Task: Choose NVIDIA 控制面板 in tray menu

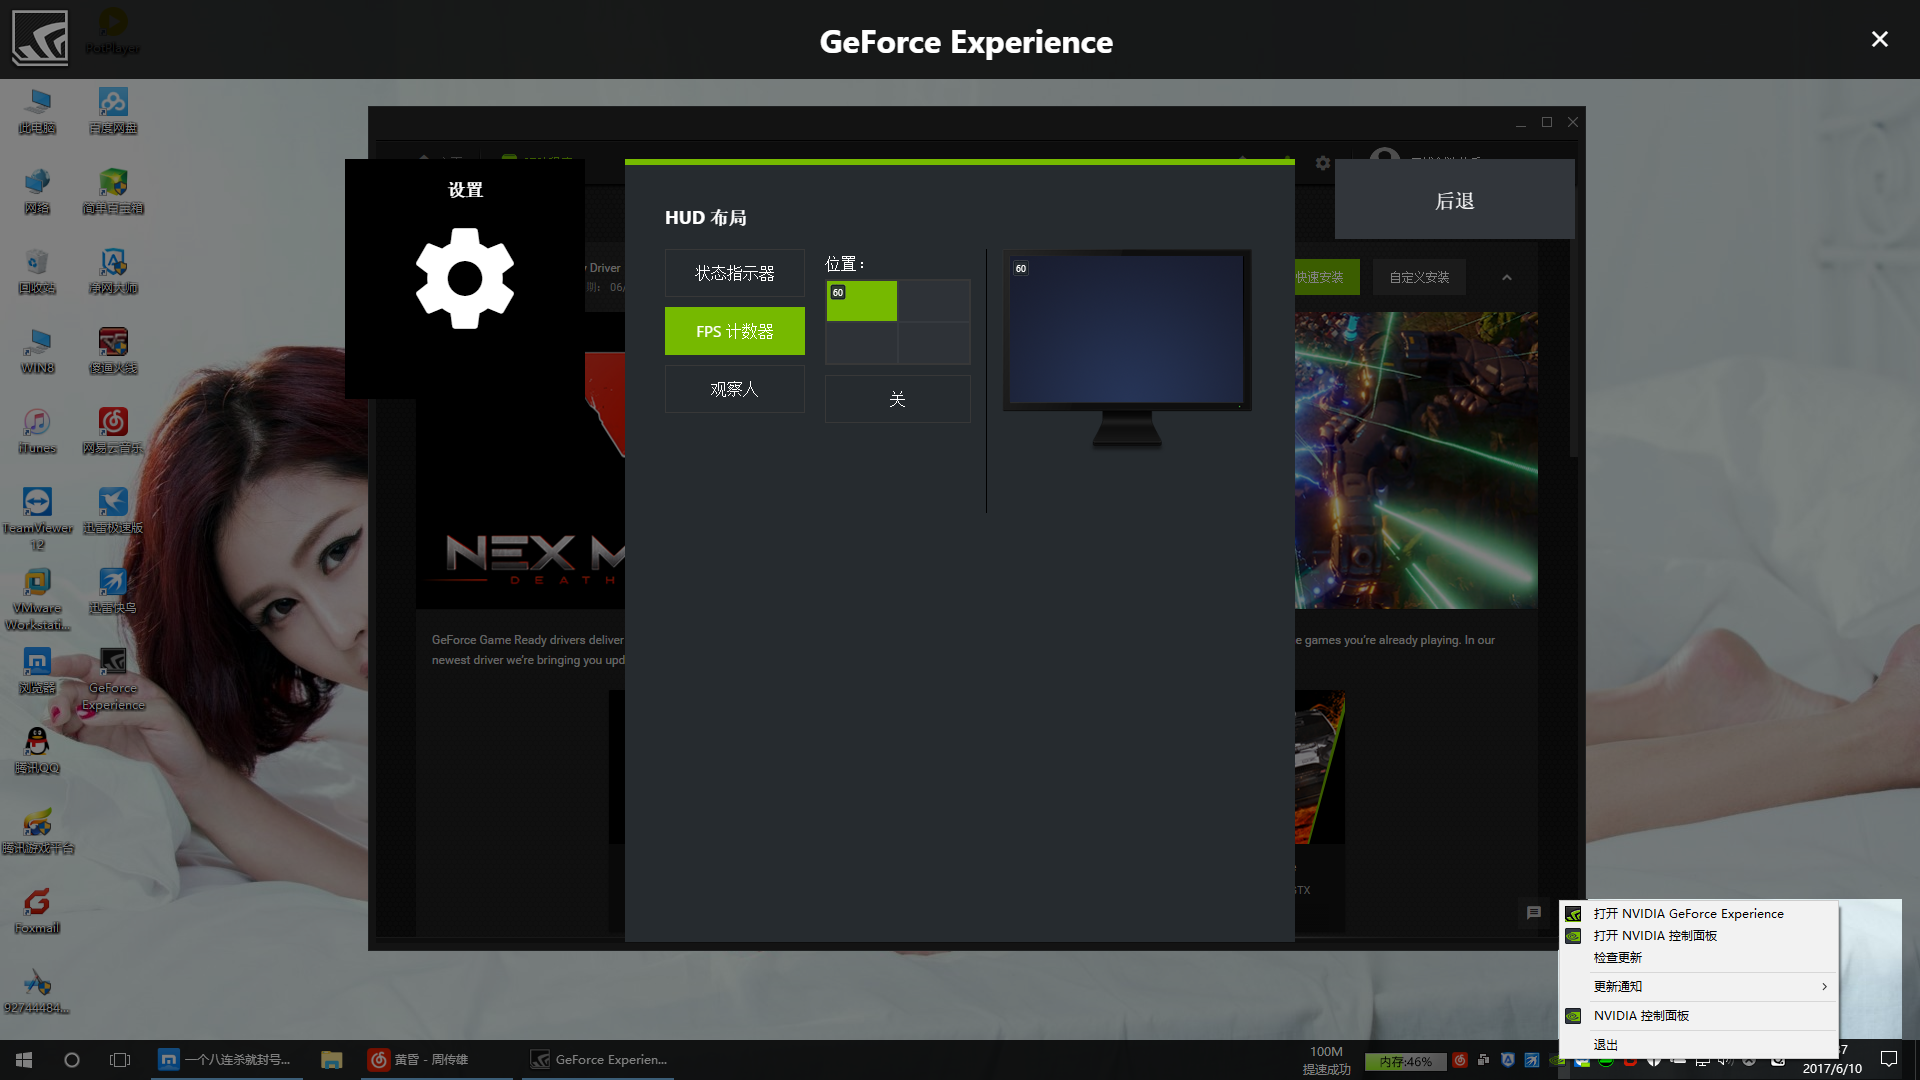Action: 1700,1015
